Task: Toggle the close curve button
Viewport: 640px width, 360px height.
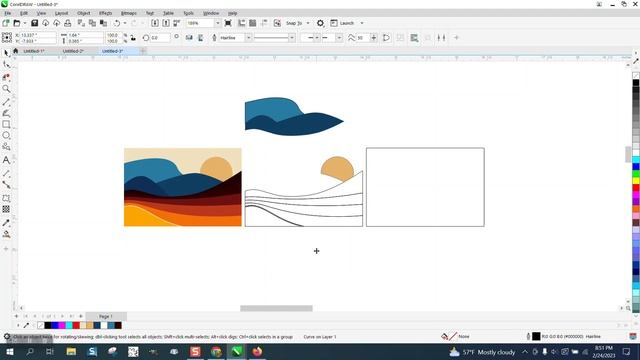Action: [x=386, y=38]
